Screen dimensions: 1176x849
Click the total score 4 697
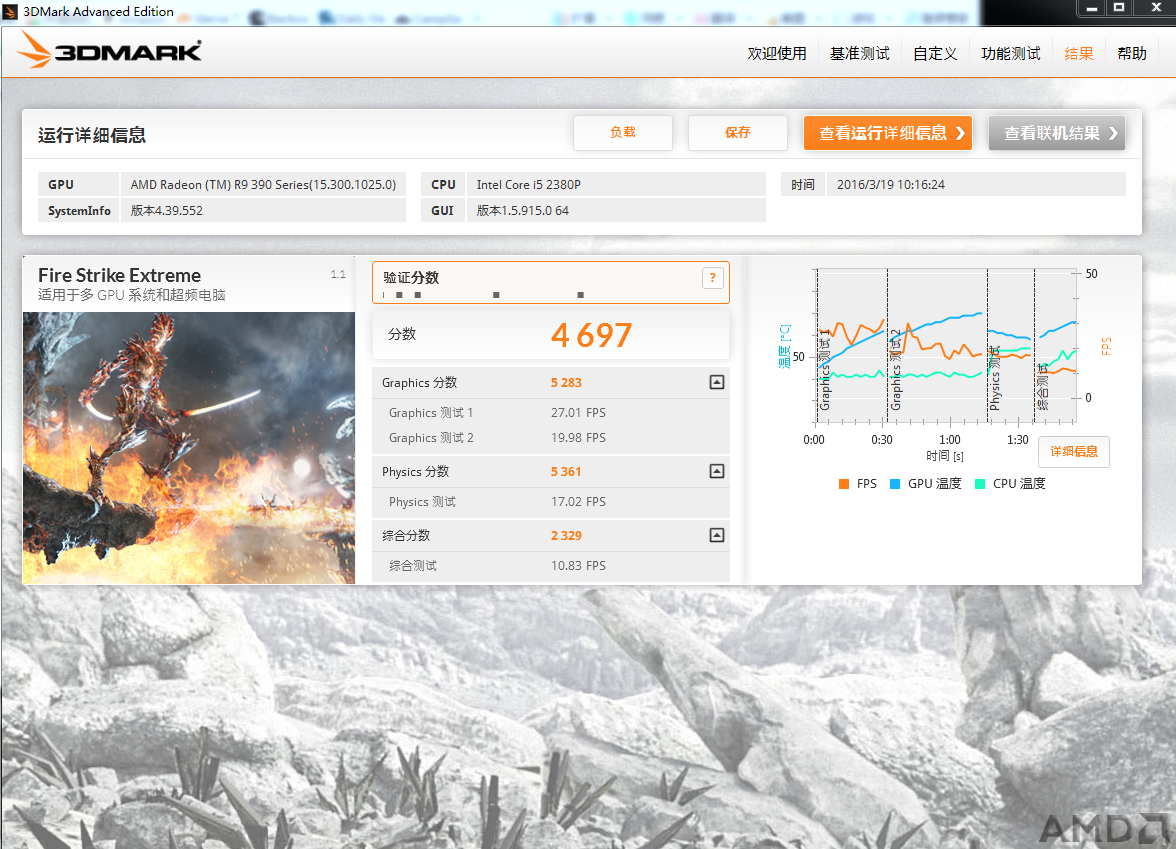click(x=592, y=335)
